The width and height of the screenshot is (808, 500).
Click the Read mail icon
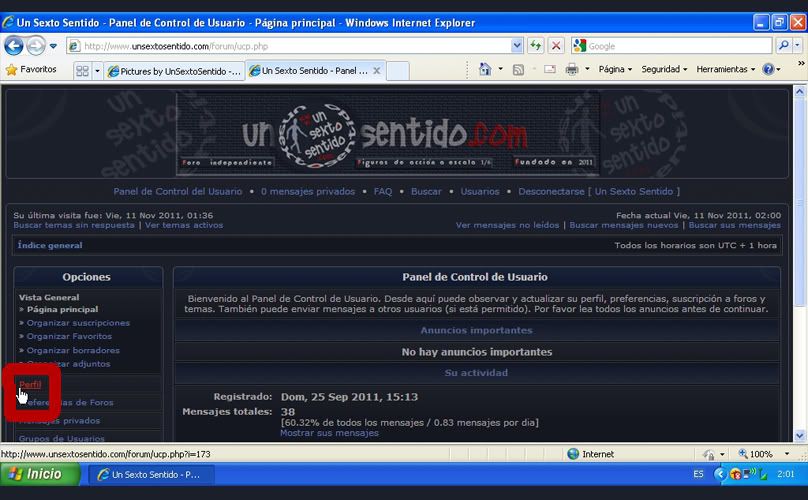pos(550,69)
